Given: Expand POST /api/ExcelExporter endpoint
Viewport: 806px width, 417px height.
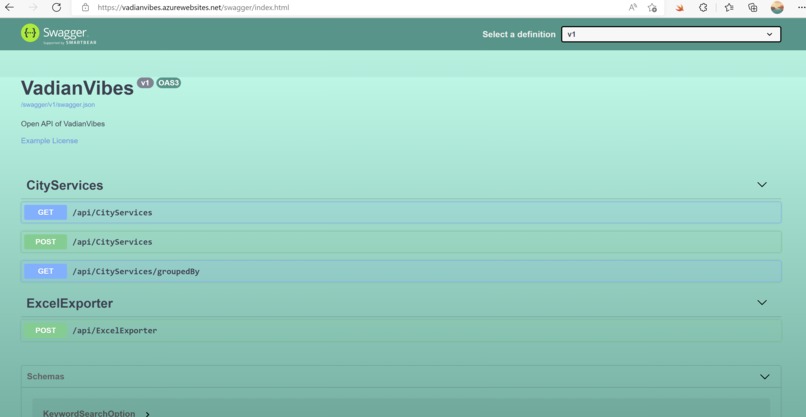Looking at the screenshot, I should [x=401, y=330].
